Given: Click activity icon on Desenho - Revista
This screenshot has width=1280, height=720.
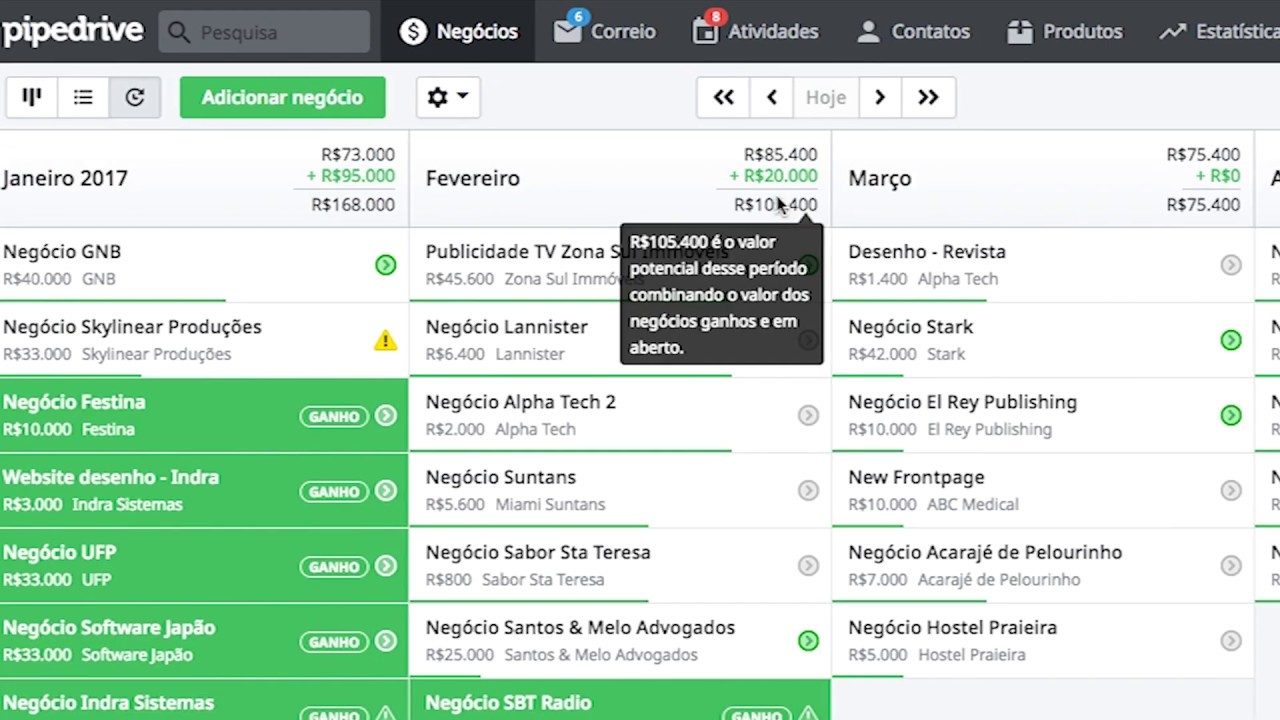Looking at the screenshot, I should 1231,265.
